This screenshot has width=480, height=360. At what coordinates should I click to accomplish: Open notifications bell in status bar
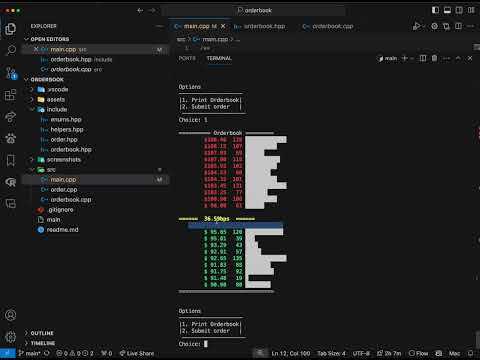point(470,353)
